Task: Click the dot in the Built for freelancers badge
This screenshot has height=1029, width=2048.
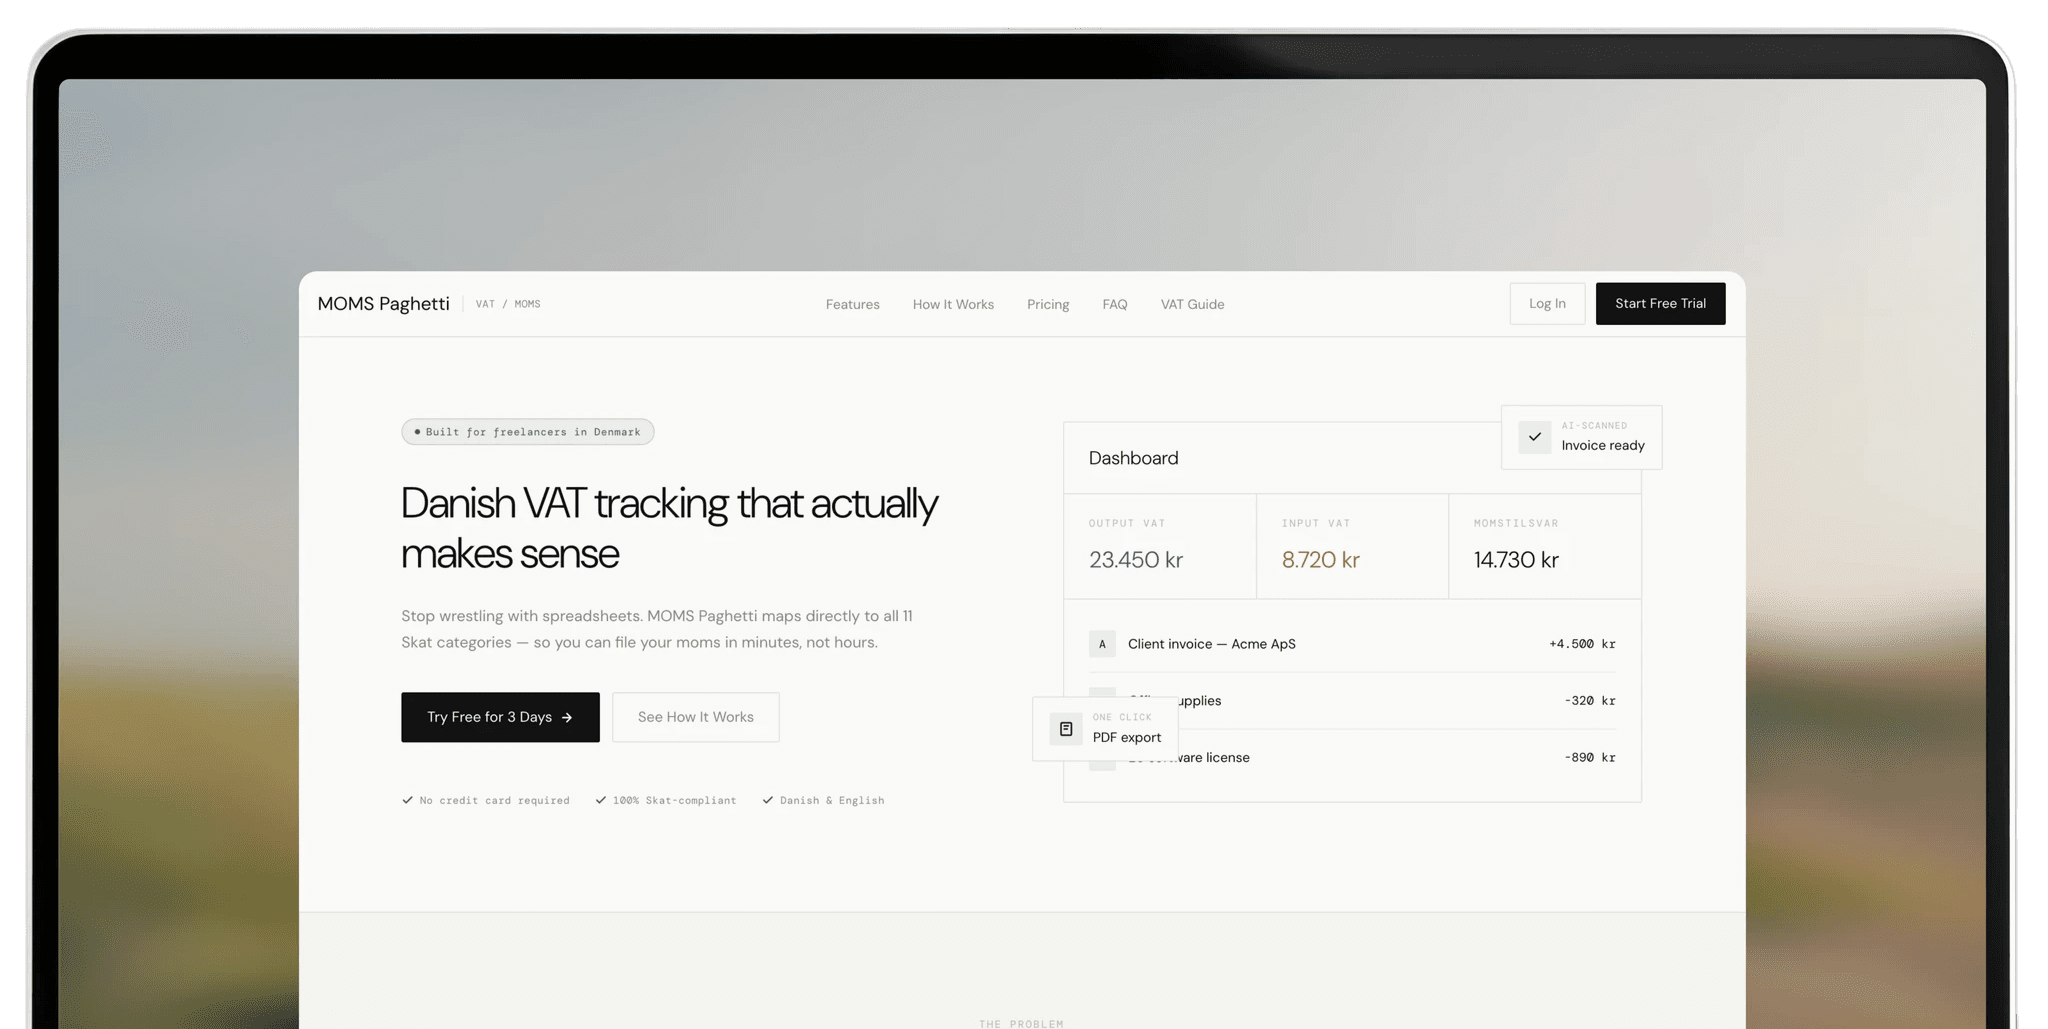Action: click(x=417, y=432)
